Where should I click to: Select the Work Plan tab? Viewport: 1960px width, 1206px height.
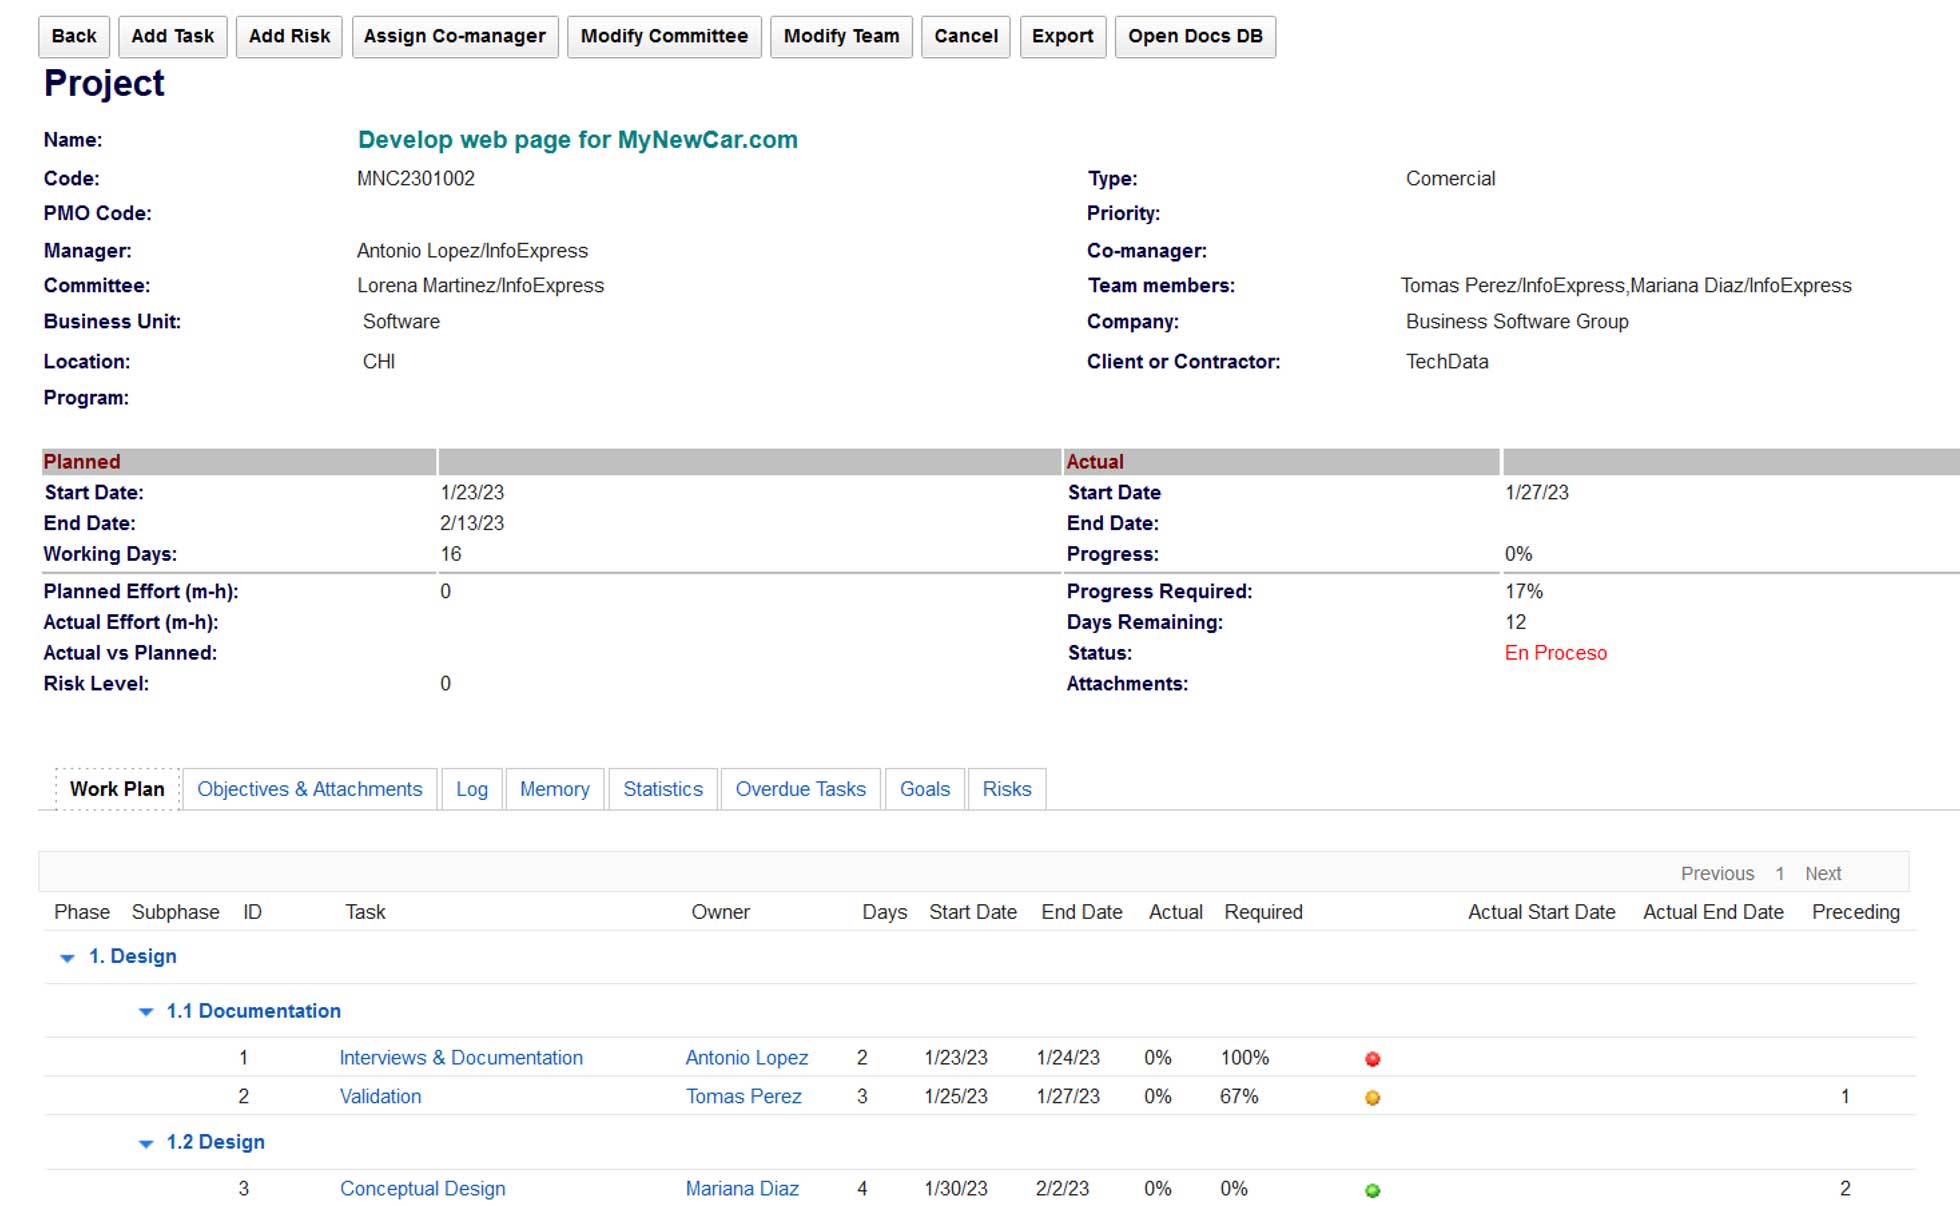click(117, 789)
